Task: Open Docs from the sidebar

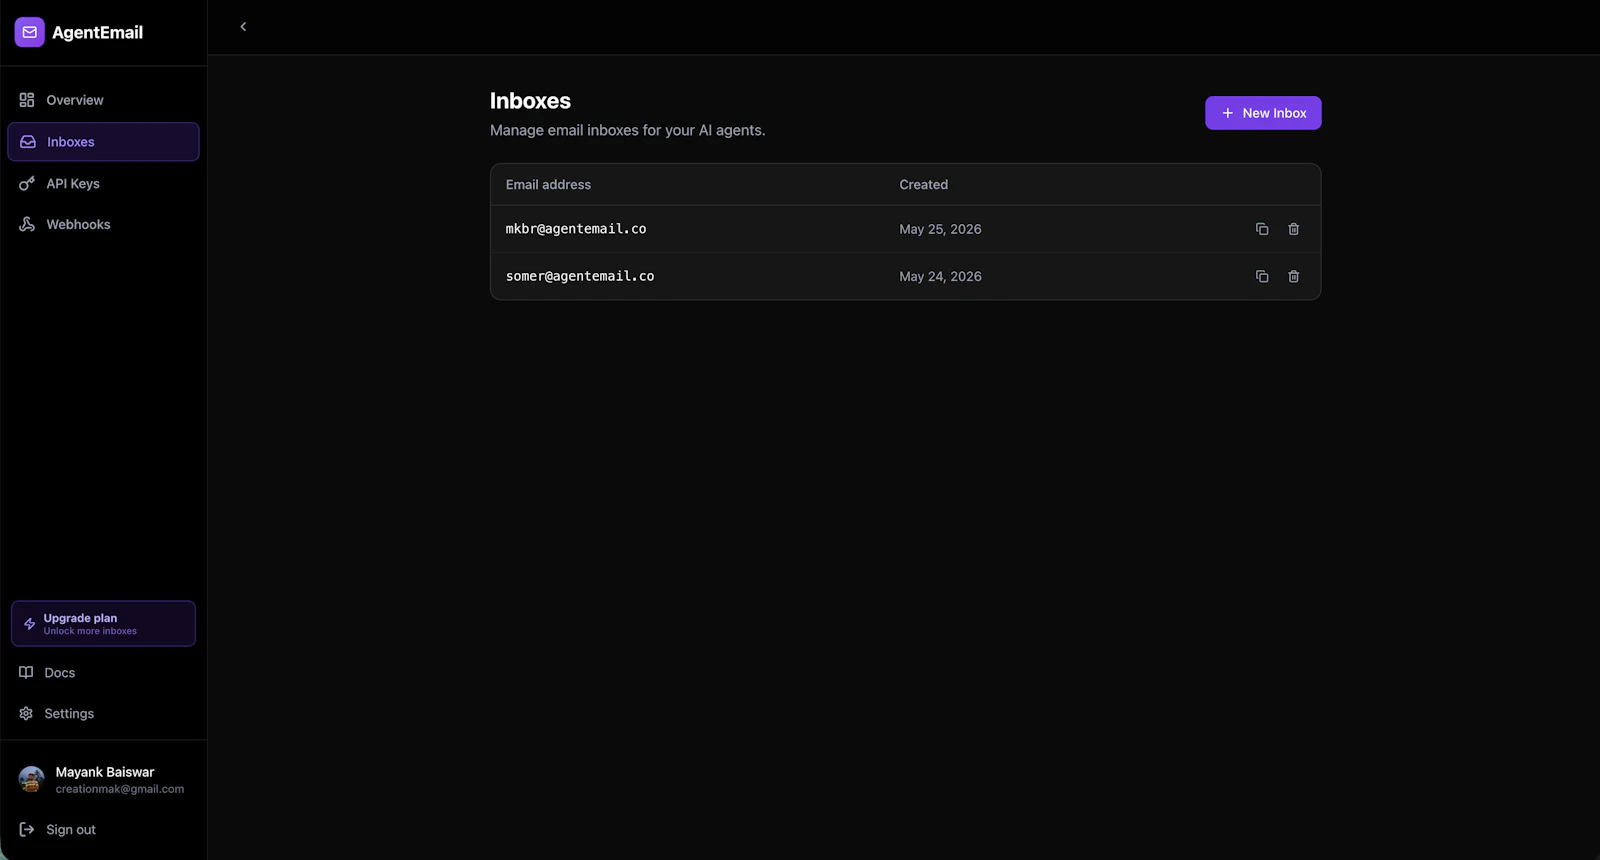Action: (103, 673)
